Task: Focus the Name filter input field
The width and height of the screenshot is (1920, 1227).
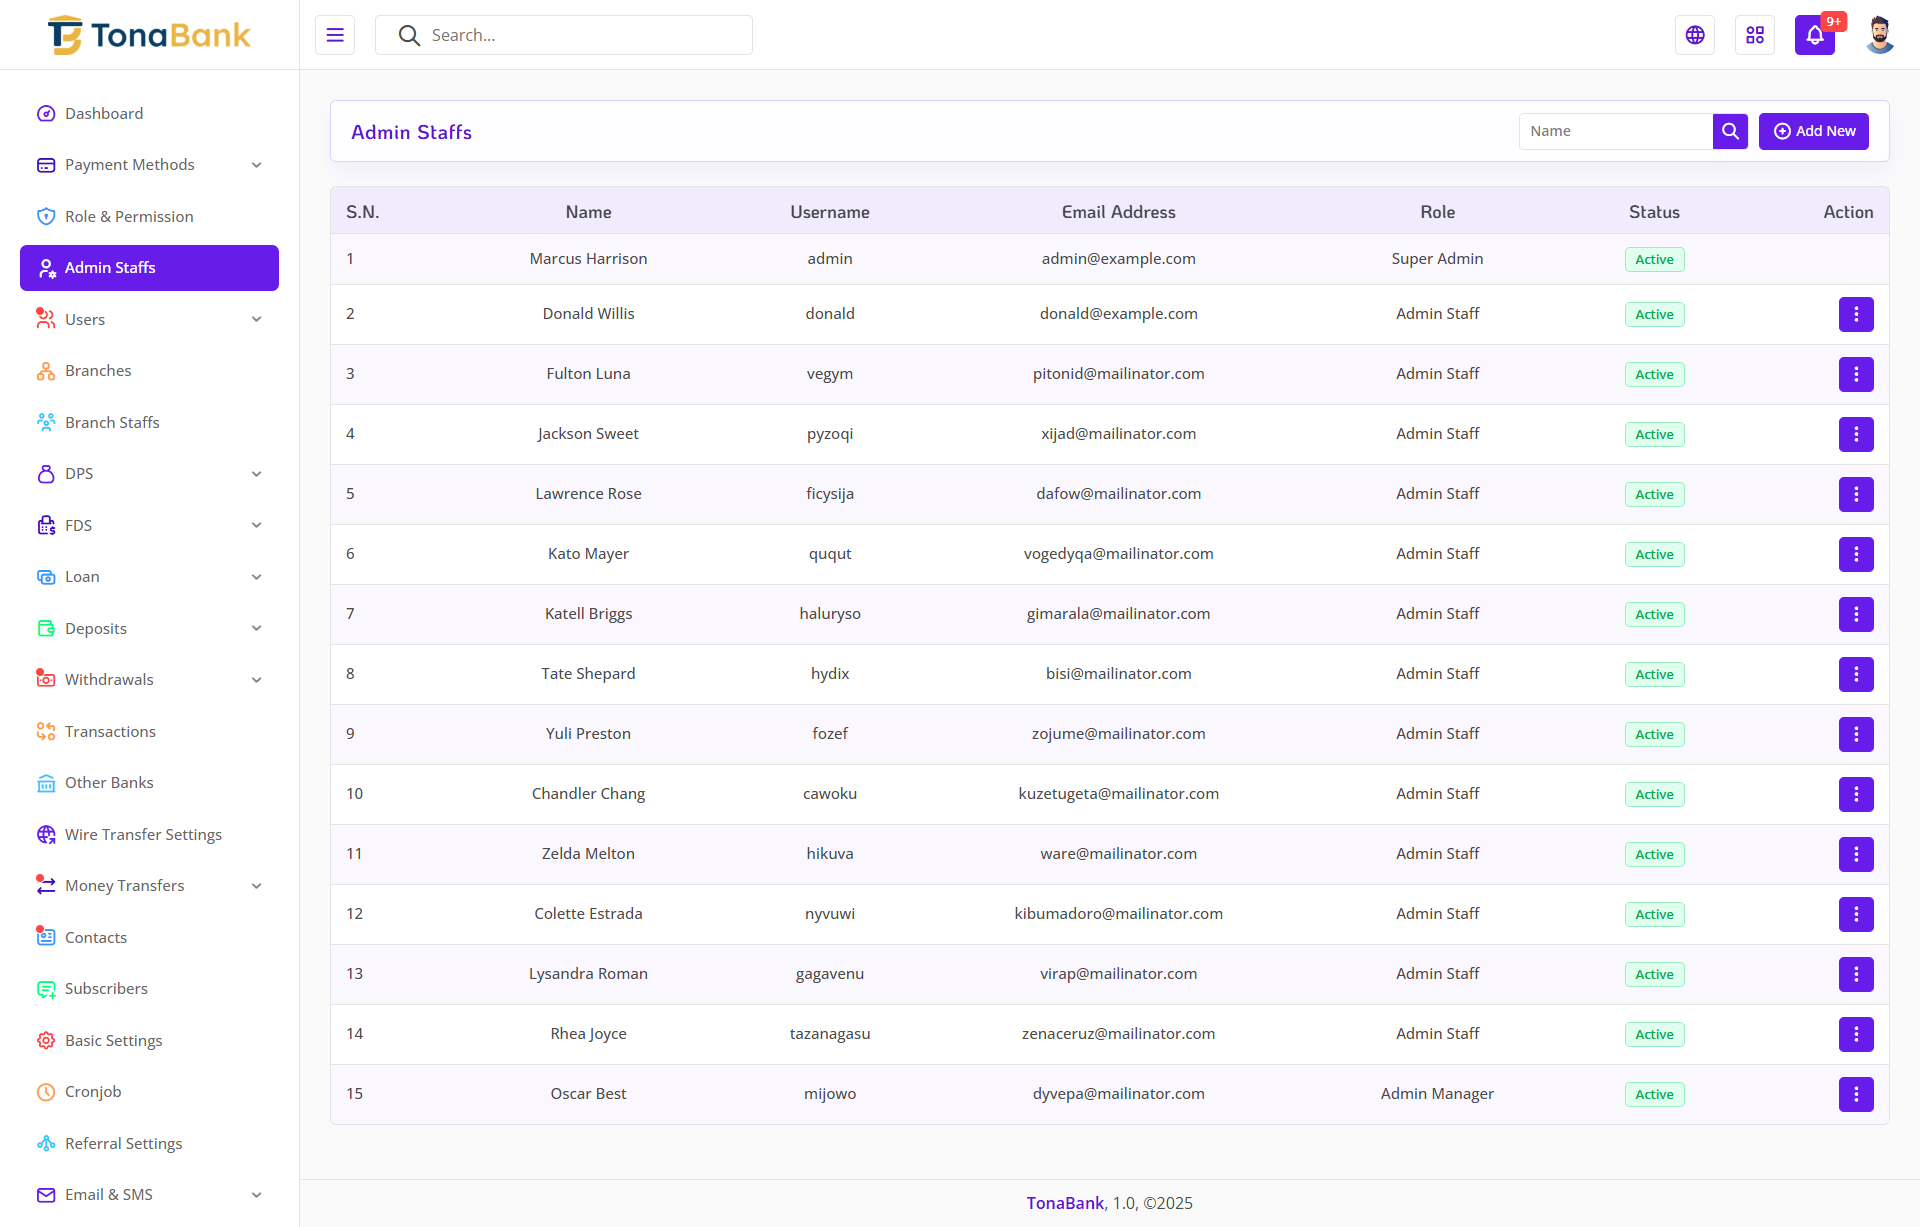Action: click(1615, 131)
